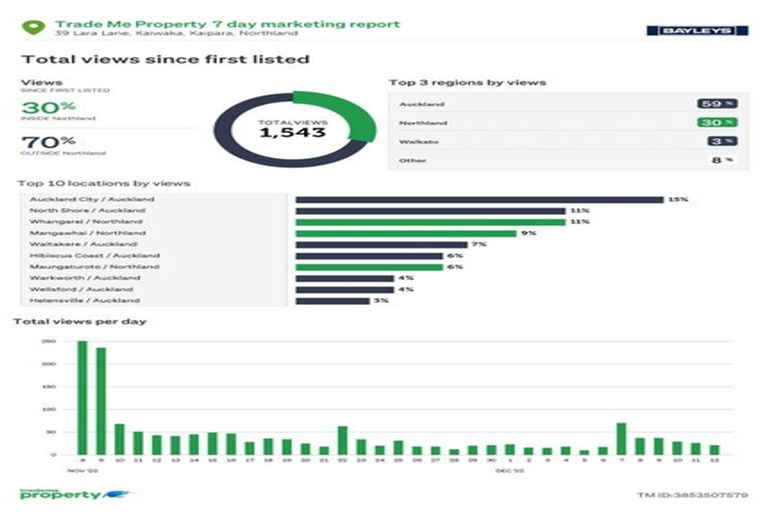768x512 pixels.
Task: Select the Helensville / Auckland row label
Action: coord(84,300)
